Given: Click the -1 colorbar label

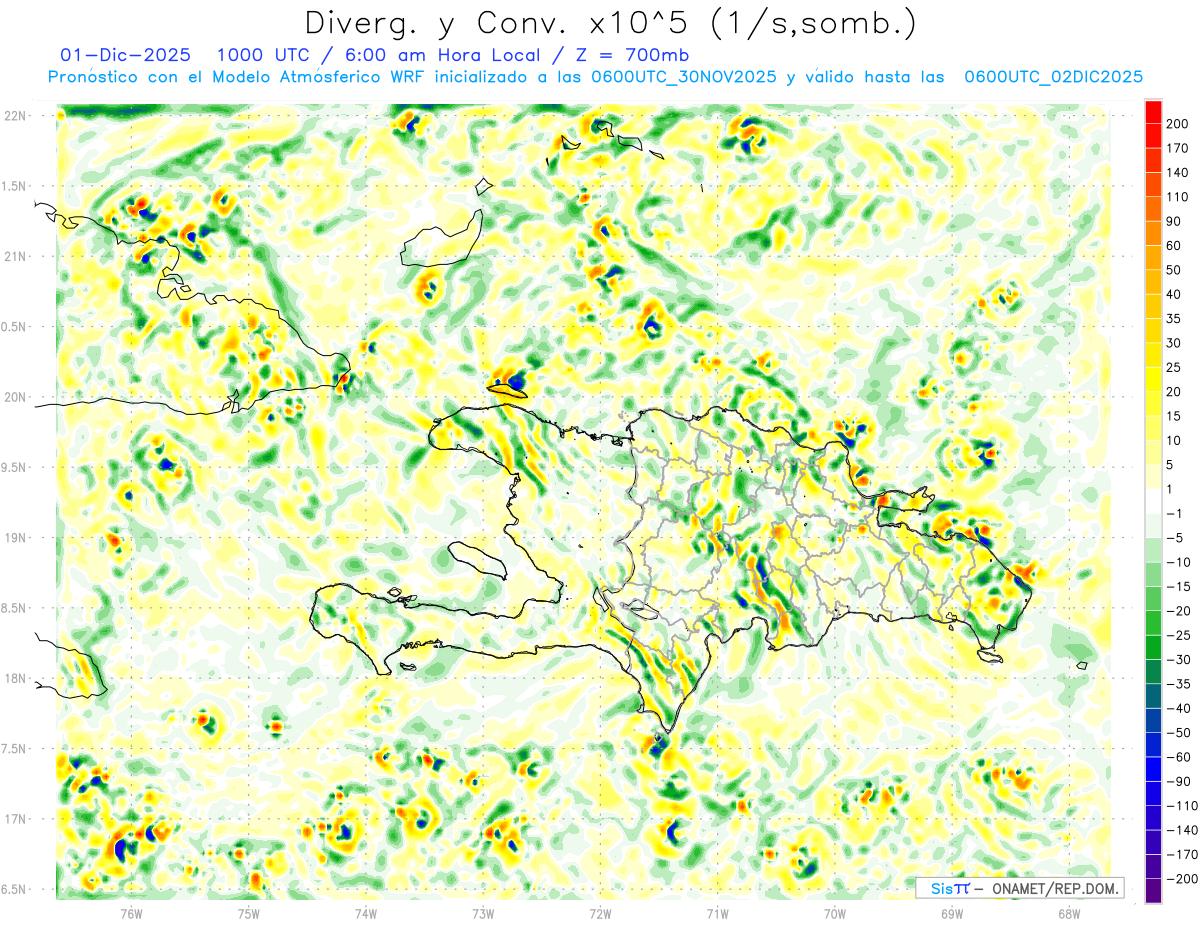Looking at the screenshot, I should [1175, 514].
